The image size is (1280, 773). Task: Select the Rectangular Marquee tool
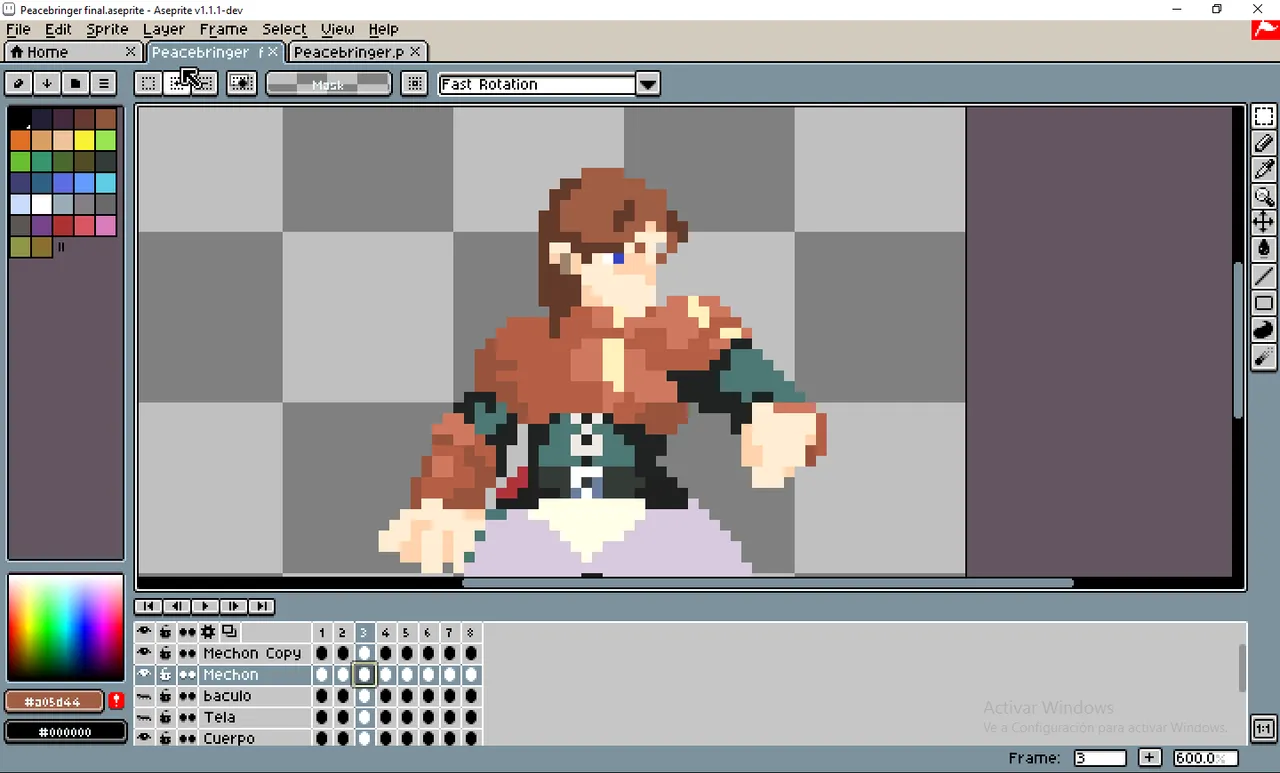pos(1263,116)
